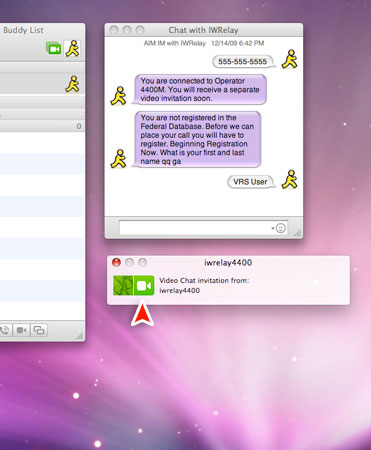The height and width of the screenshot is (450, 371).
Task: Accept video chat via green camera icon
Action: [144, 285]
